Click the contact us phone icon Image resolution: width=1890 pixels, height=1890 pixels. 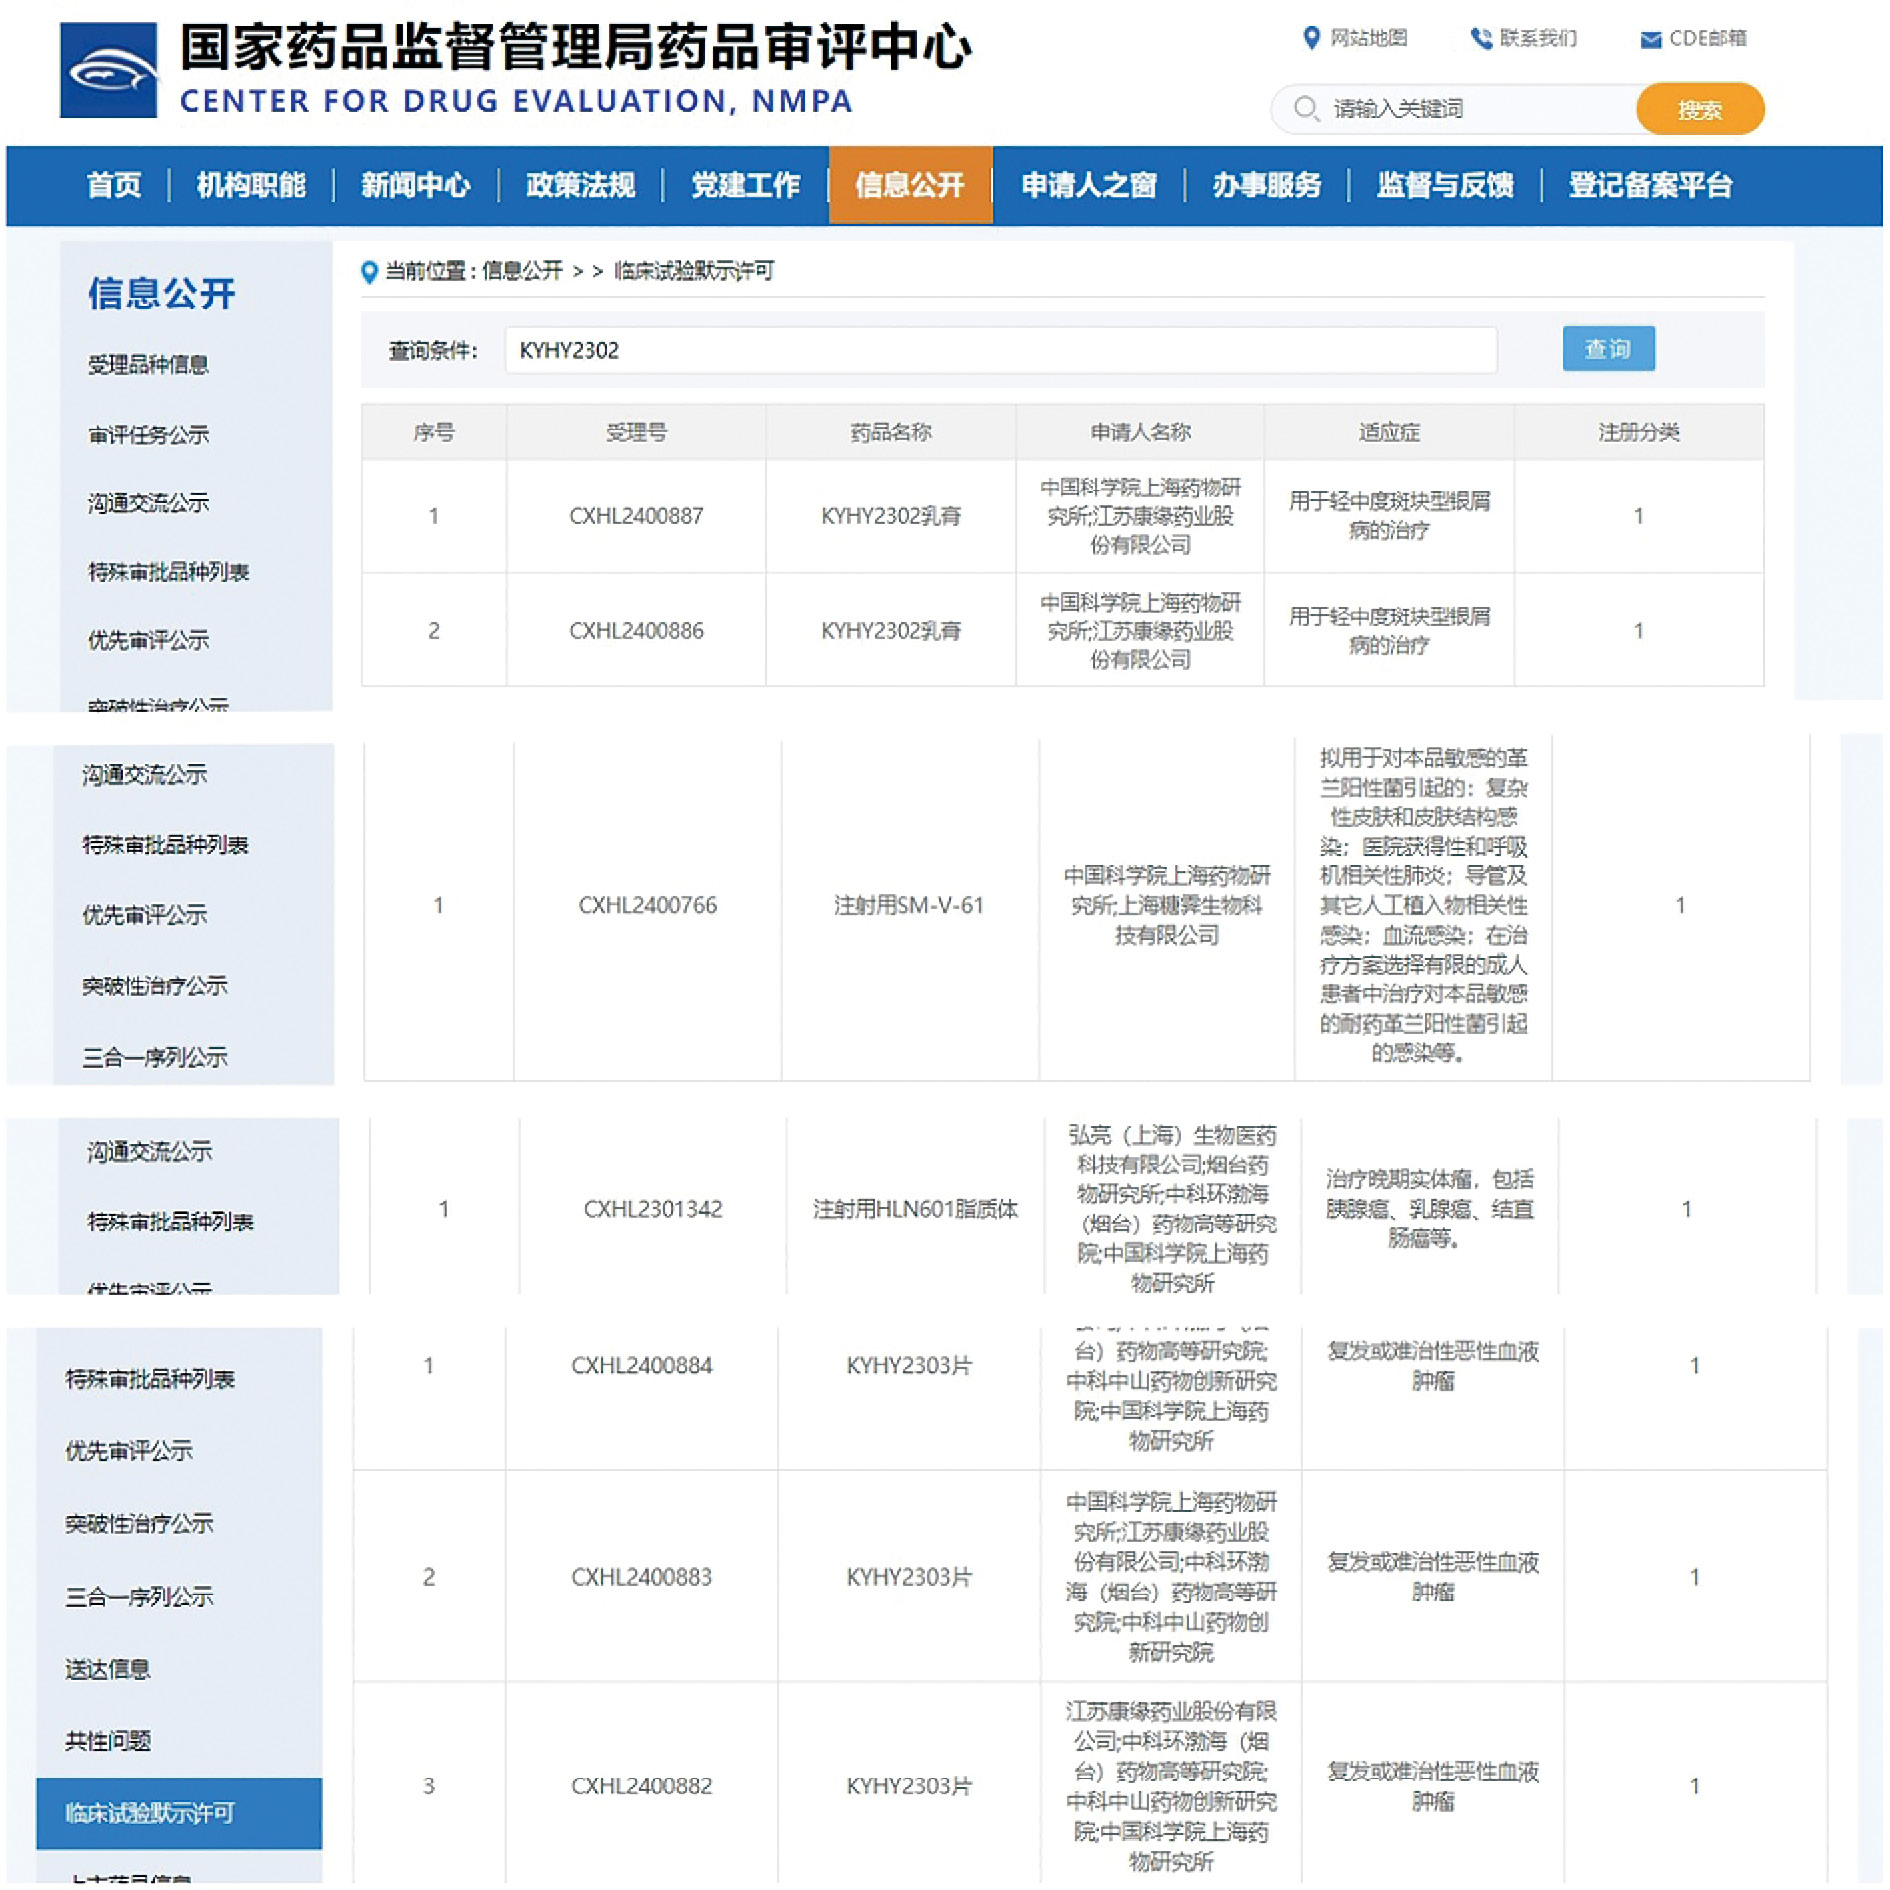coord(1480,38)
